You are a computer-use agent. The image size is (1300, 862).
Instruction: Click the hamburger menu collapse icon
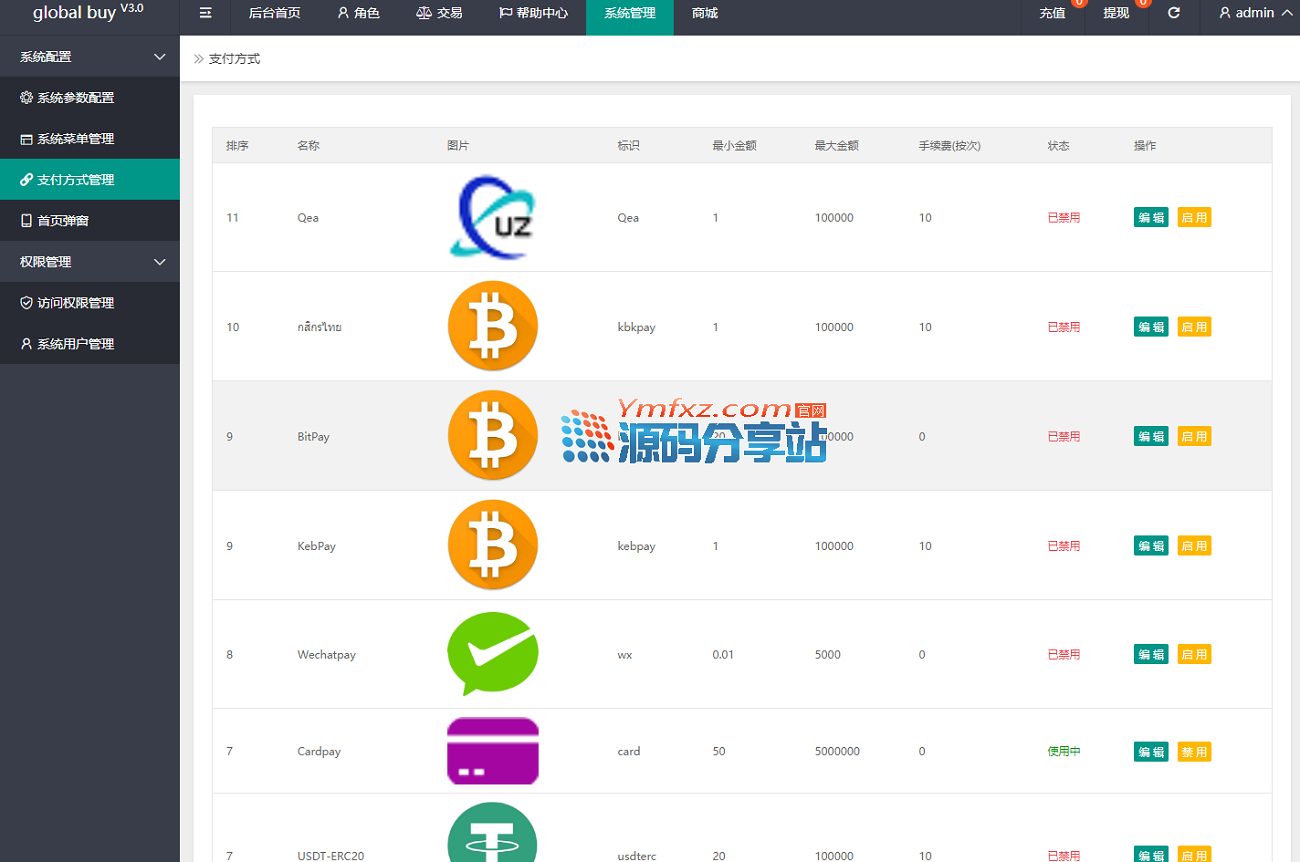(205, 13)
